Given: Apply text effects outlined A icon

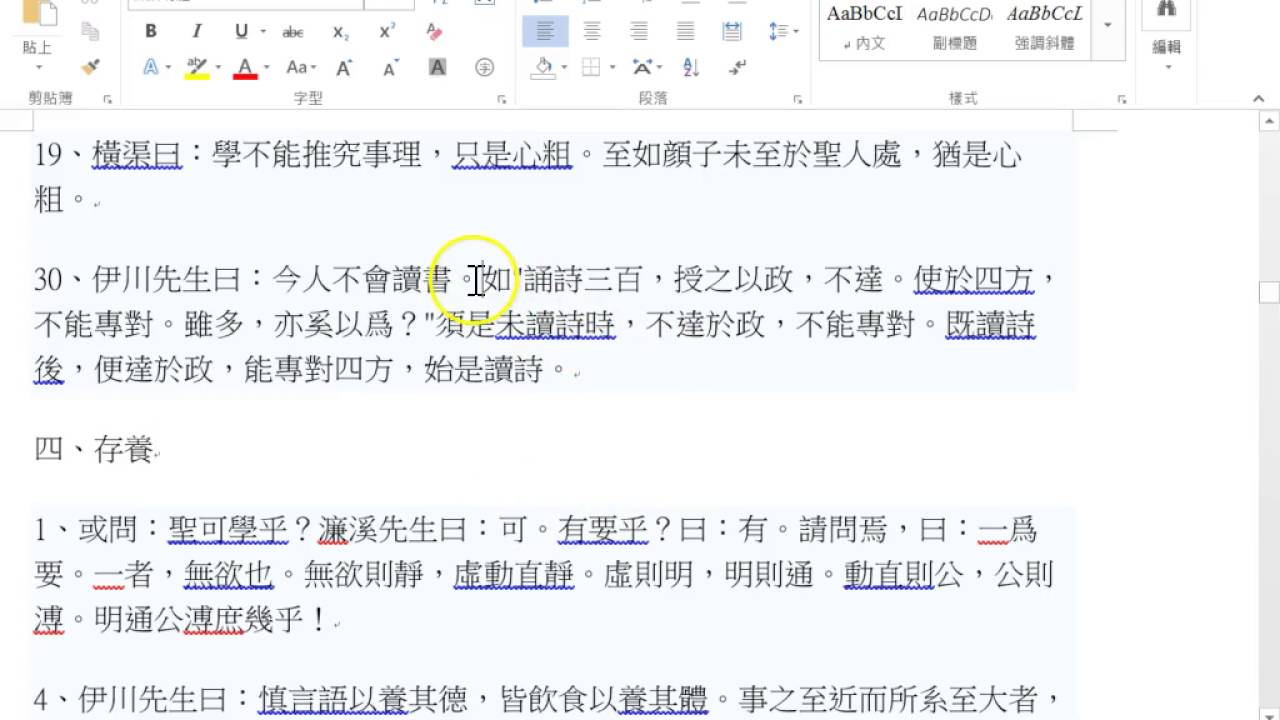Looking at the screenshot, I should pos(150,68).
